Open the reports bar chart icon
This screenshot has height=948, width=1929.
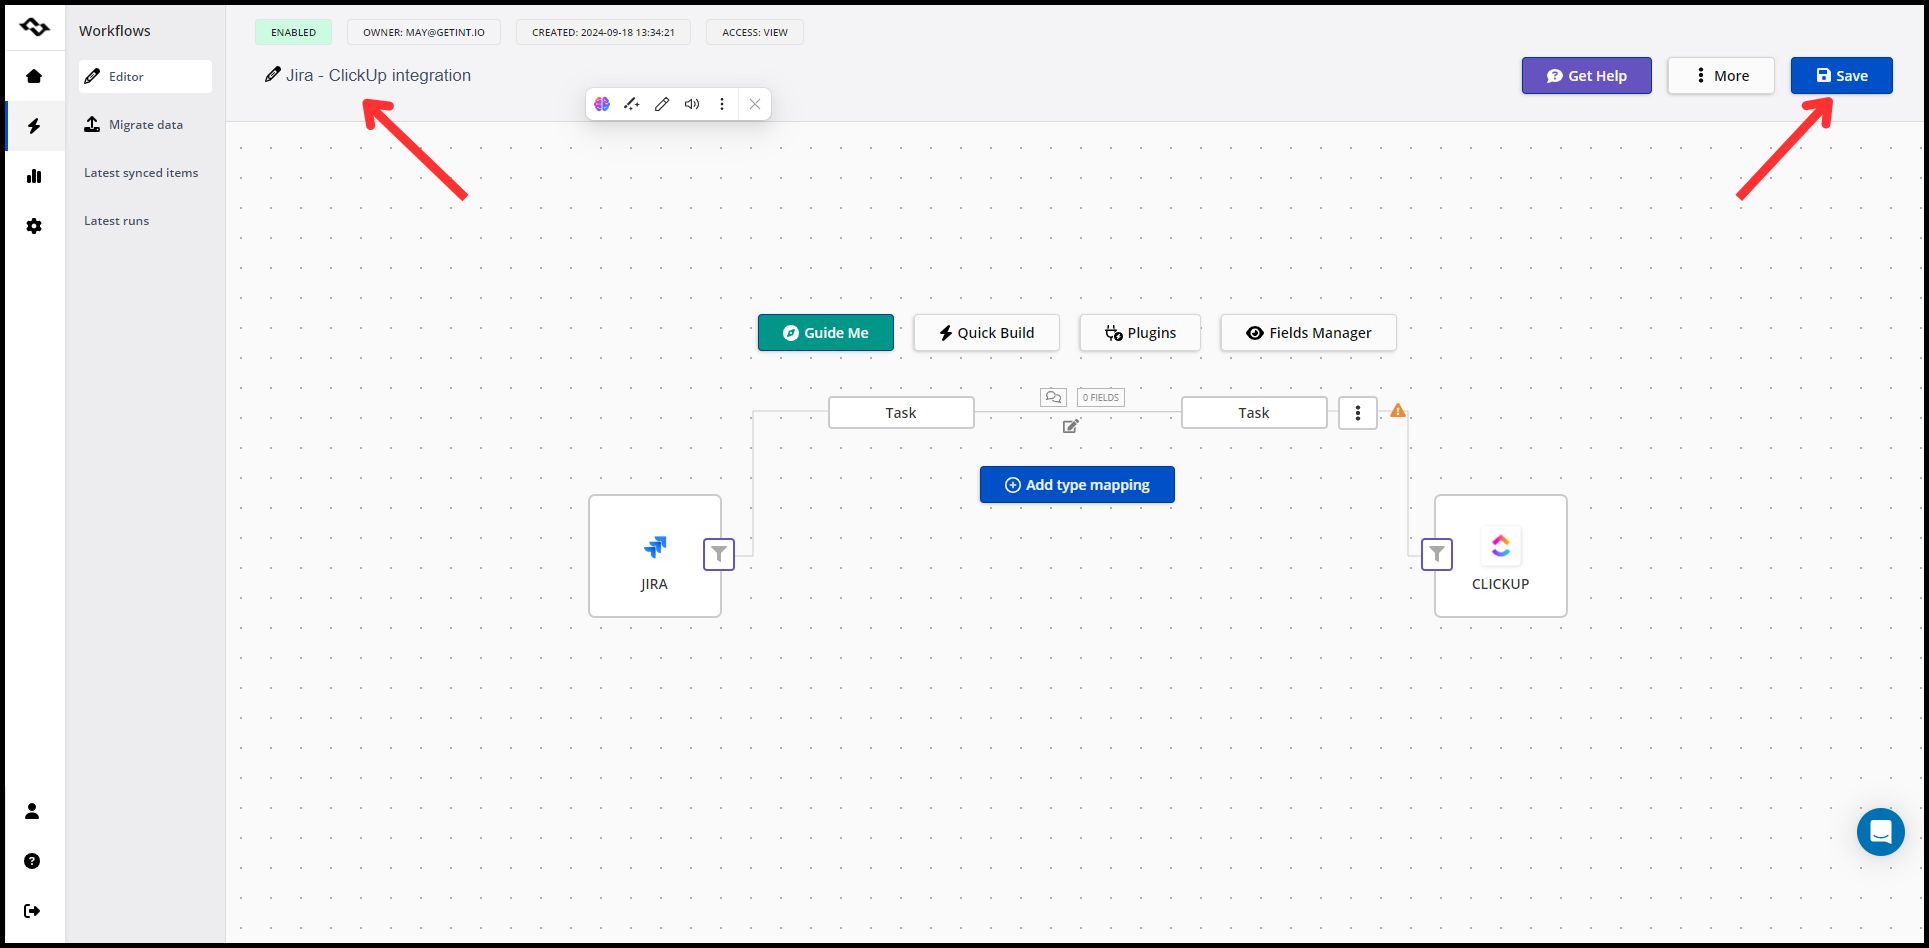[34, 176]
